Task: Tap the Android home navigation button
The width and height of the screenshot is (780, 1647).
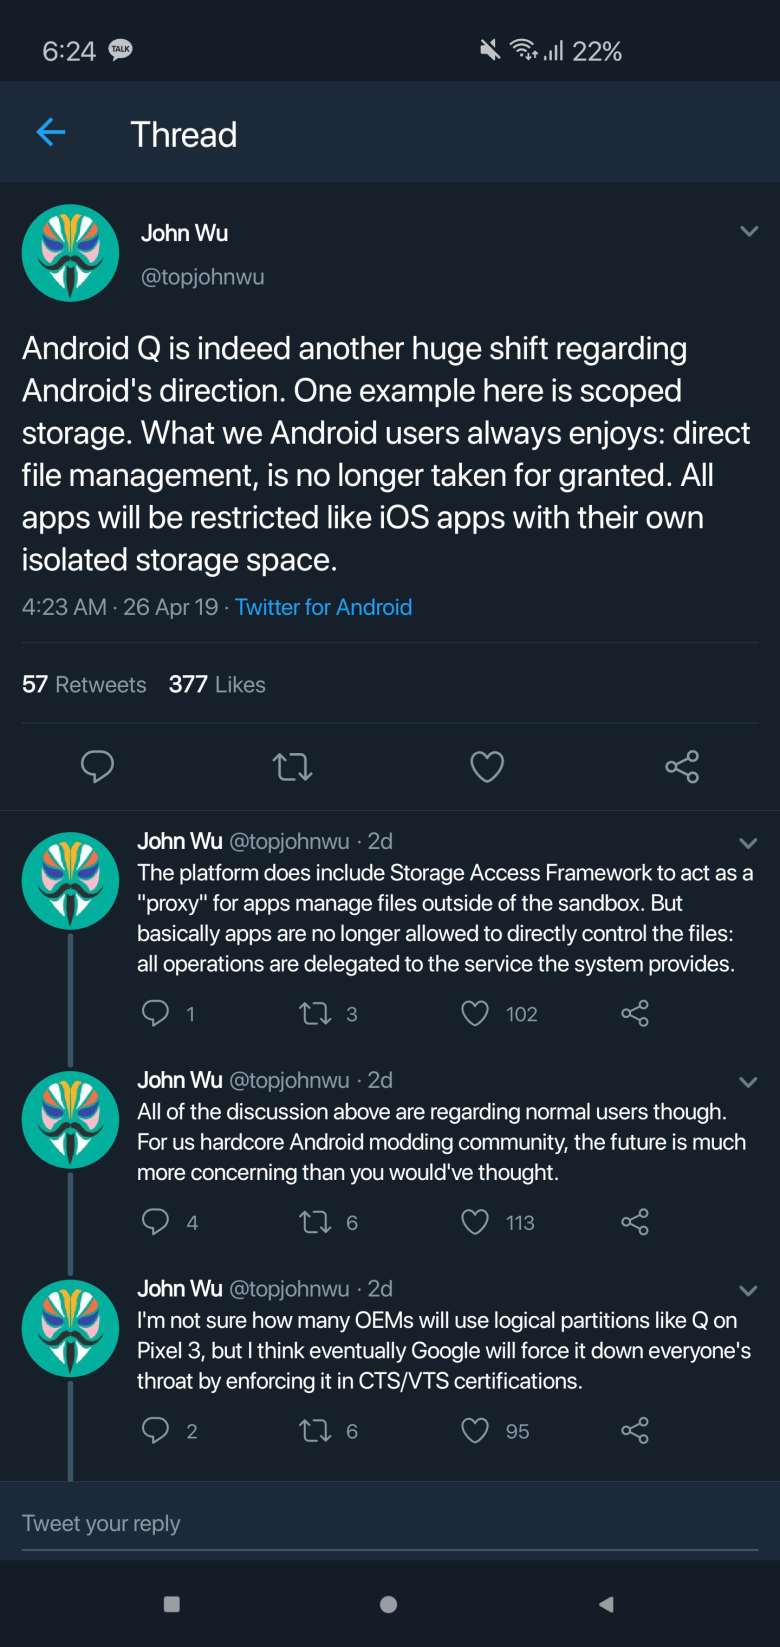Action: pos(389,1604)
